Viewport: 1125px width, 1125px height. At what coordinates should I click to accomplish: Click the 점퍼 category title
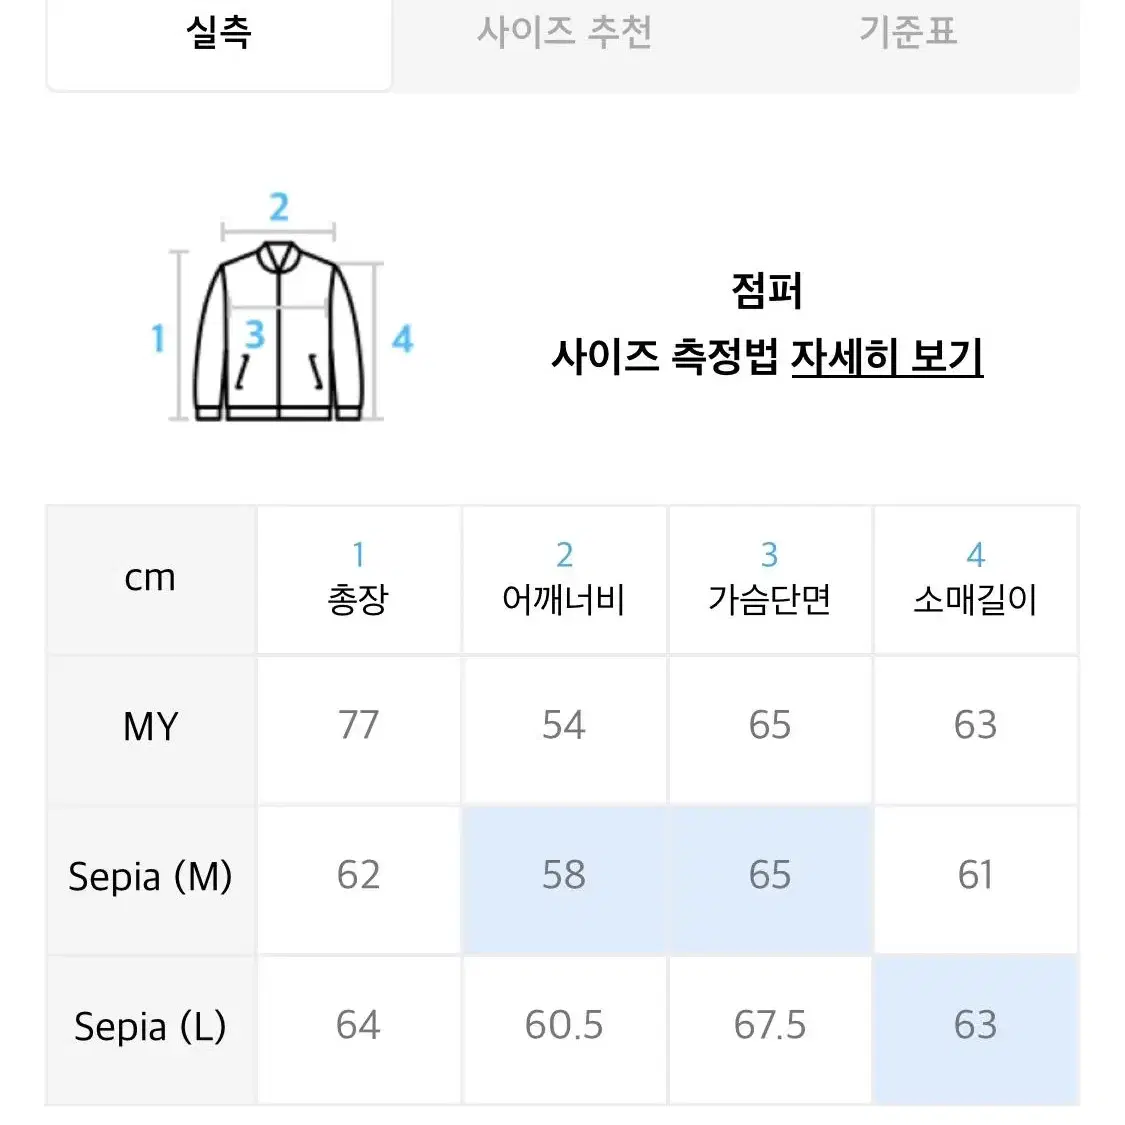(767, 291)
